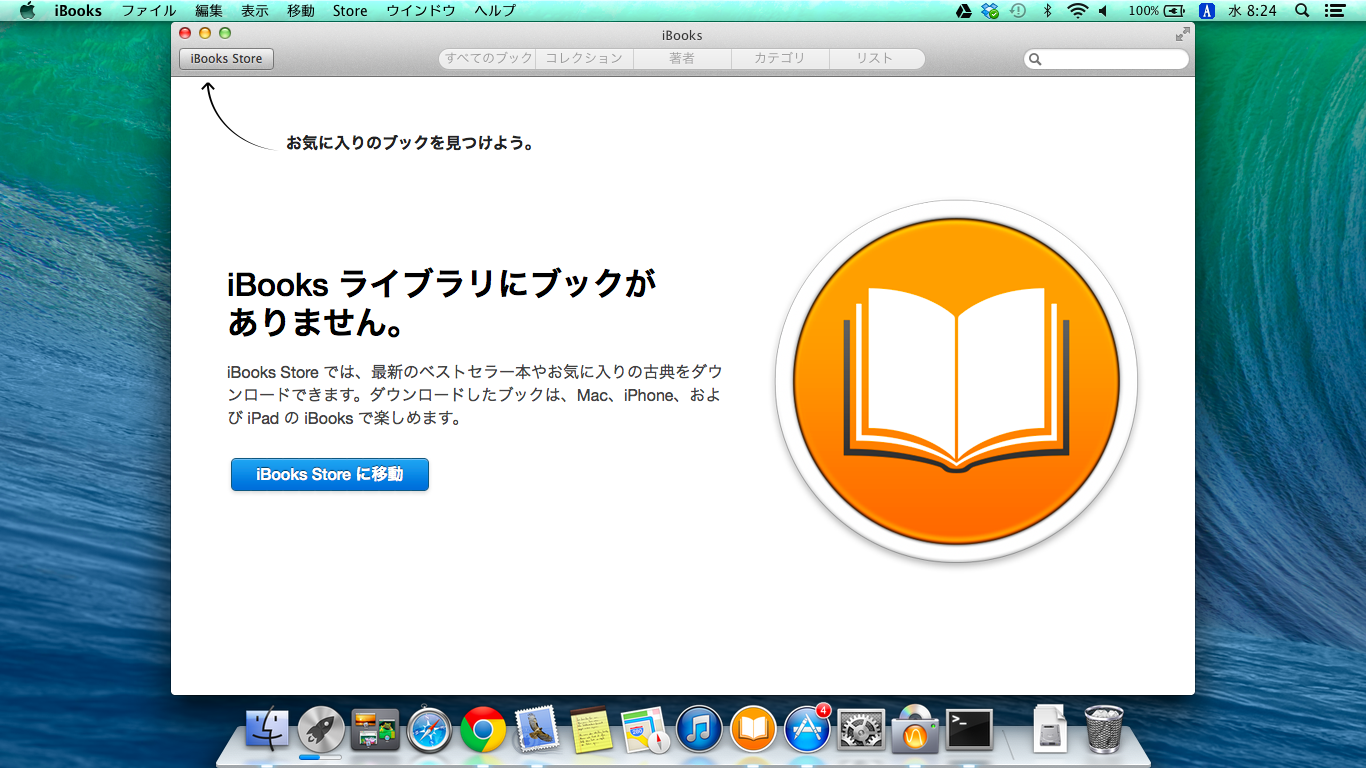Click the battery 100% indicator
Image resolution: width=1366 pixels, height=768 pixels.
coord(1156,11)
